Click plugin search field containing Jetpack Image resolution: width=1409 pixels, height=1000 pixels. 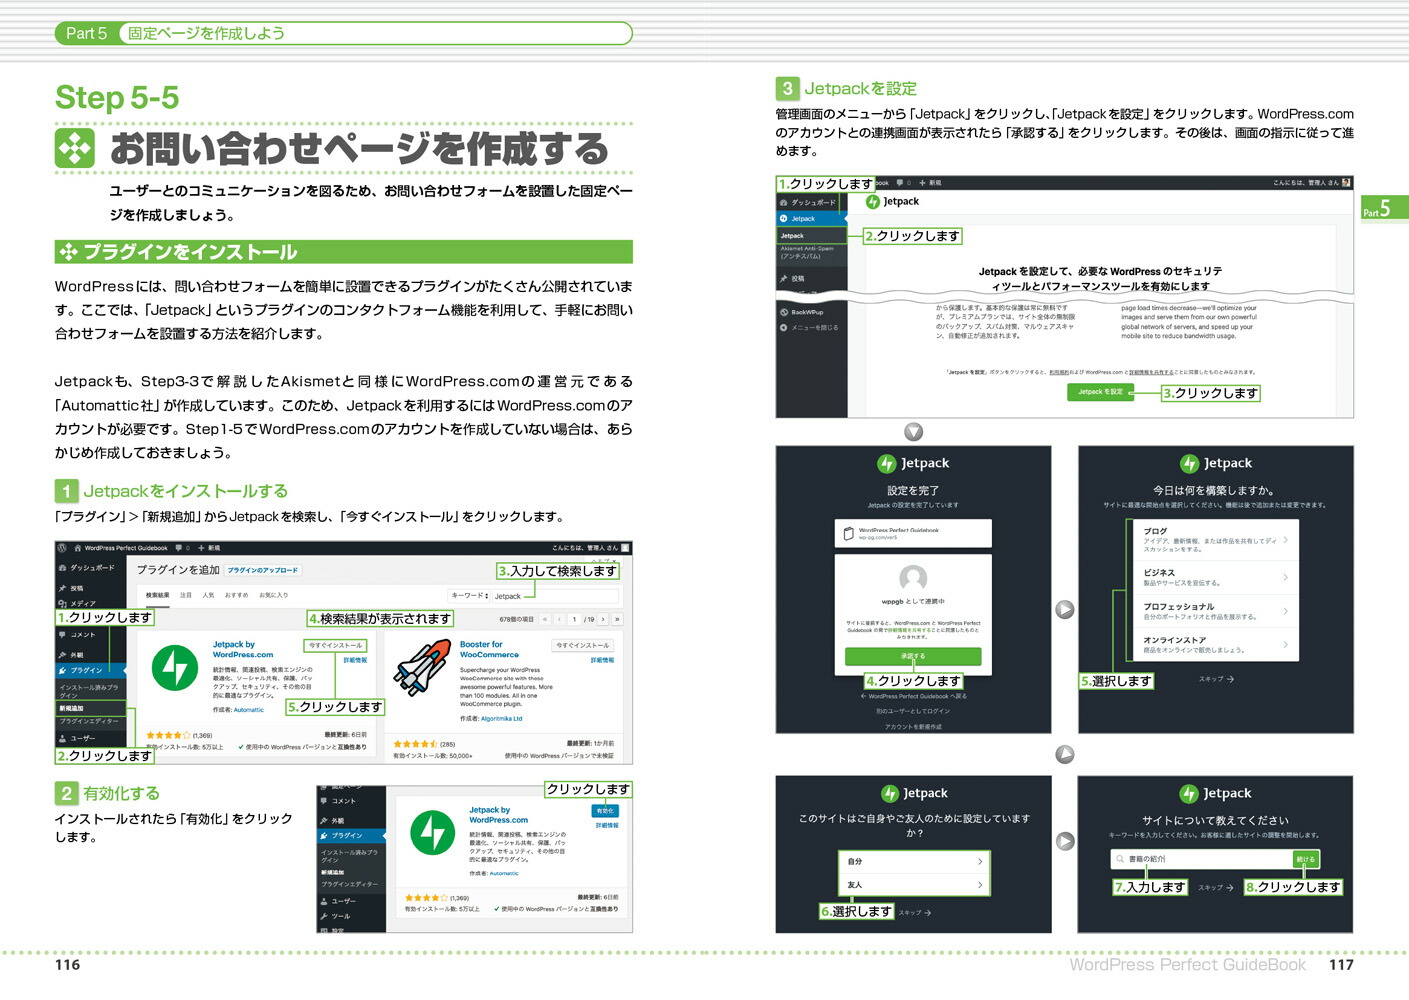click(x=555, y=596)
